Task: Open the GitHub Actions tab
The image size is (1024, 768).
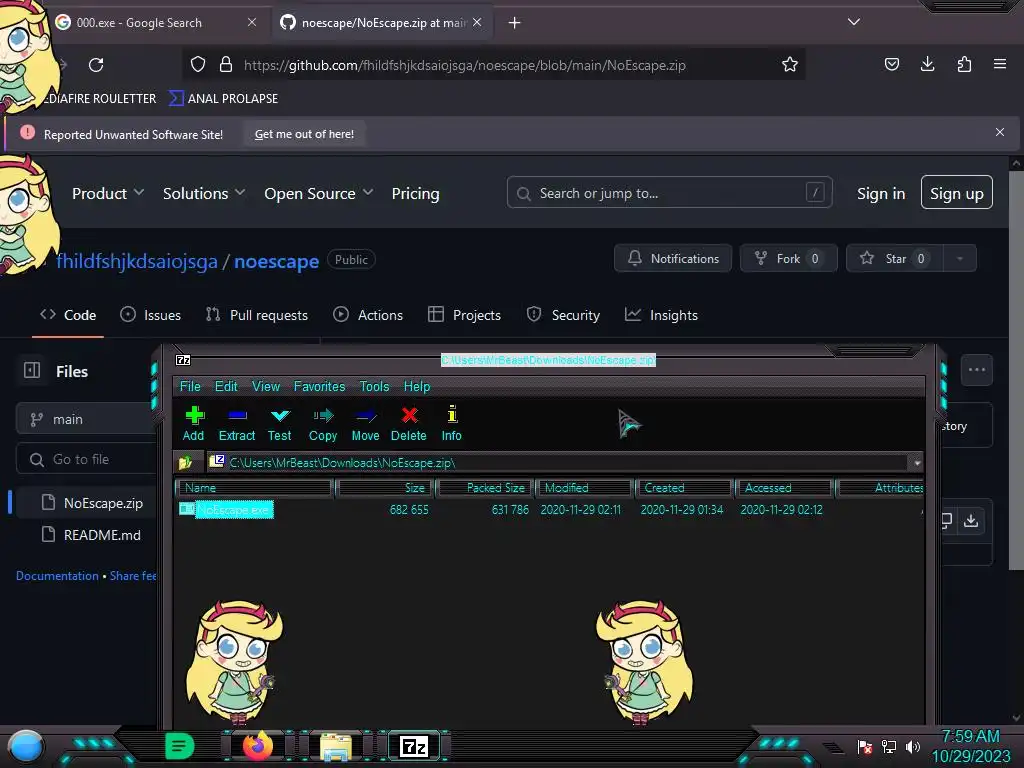Action: click(368, 315)
